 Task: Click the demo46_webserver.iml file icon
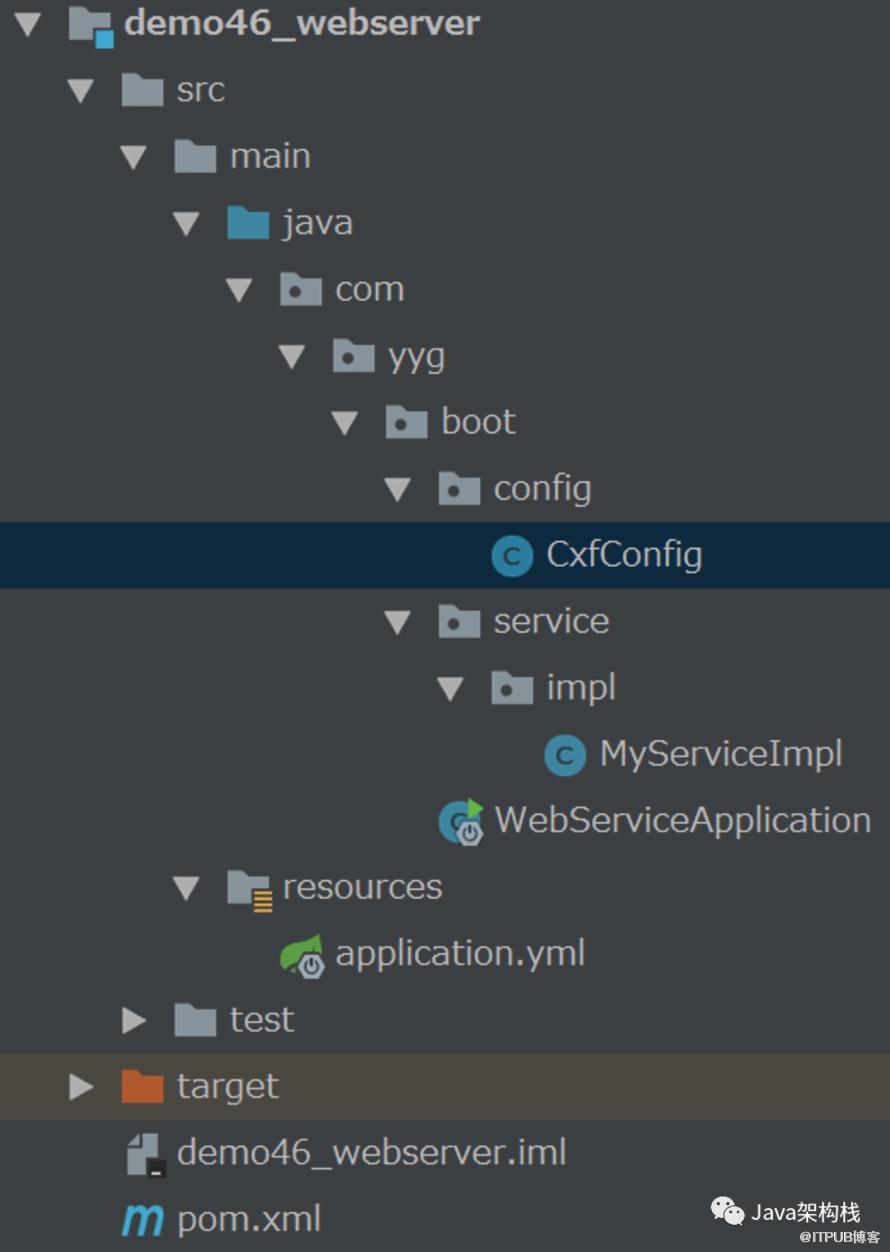pyautogui.click(x=145, y=1153)
